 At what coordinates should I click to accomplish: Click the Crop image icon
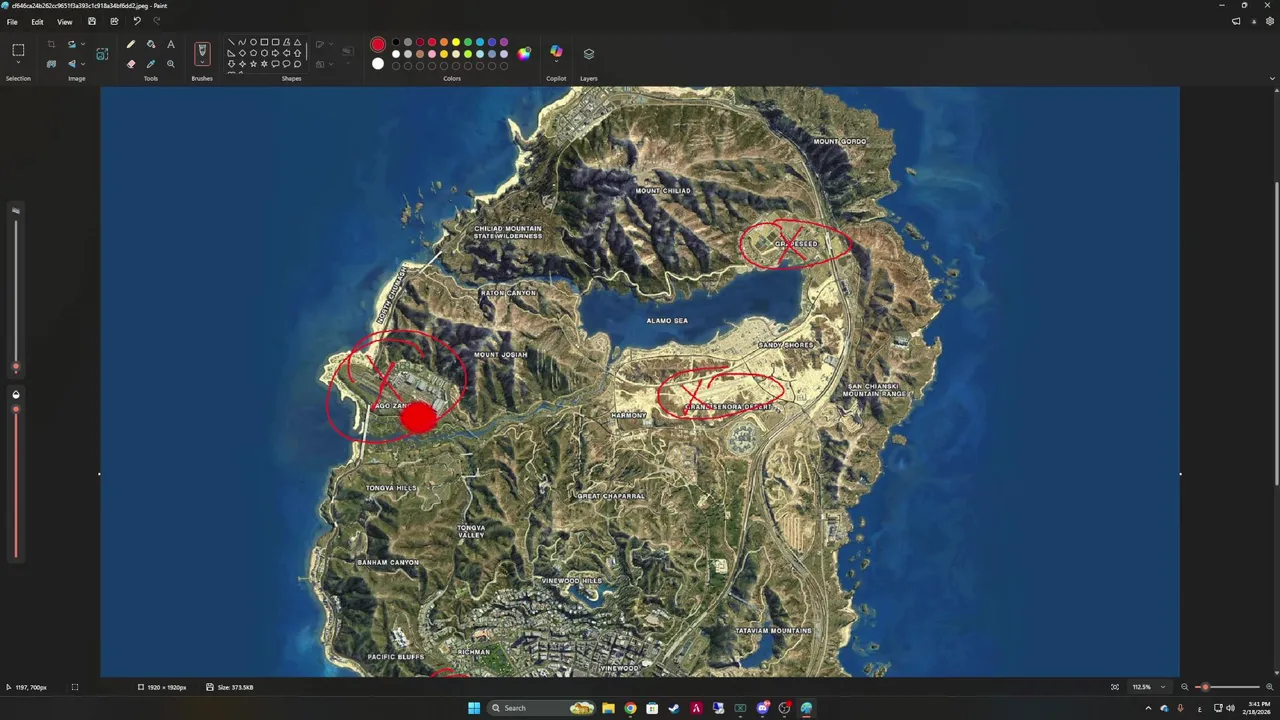pyautogui.click(x=51, y=44)
